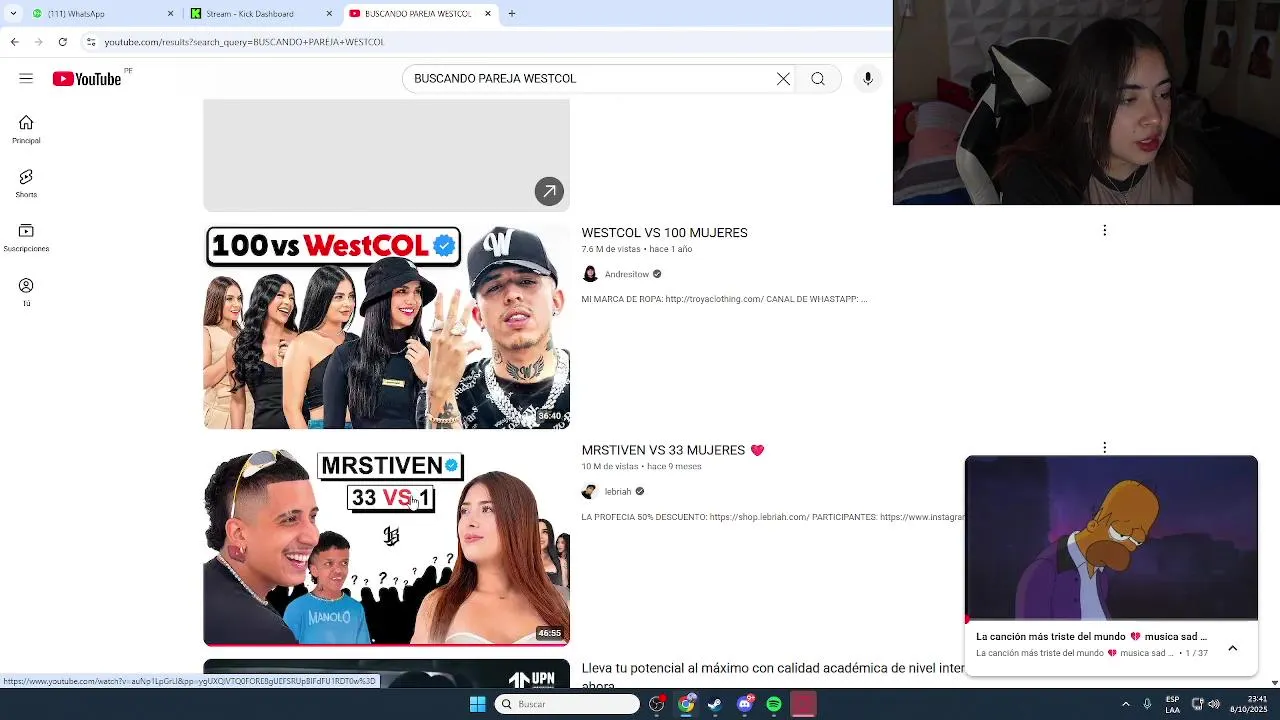
Task: Go to the YouTube logo home page
Action: point(87,79)
